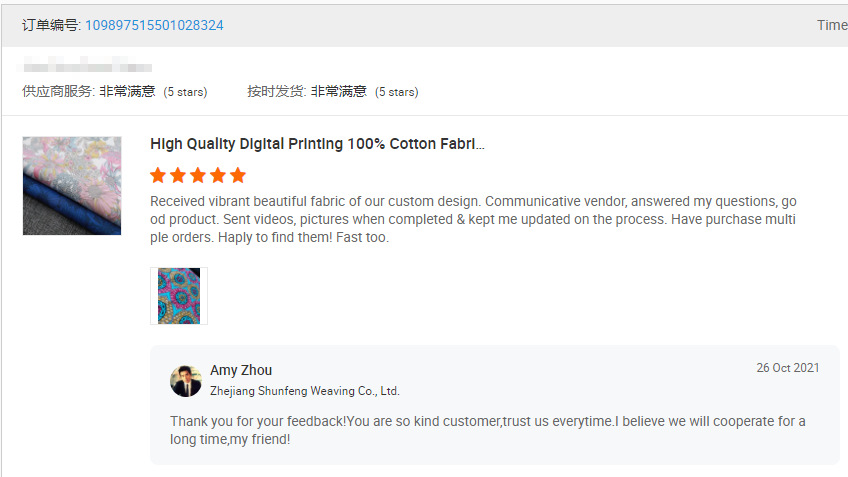
Task: Enlarge the customer's review photo
Action: pos(179,296)
